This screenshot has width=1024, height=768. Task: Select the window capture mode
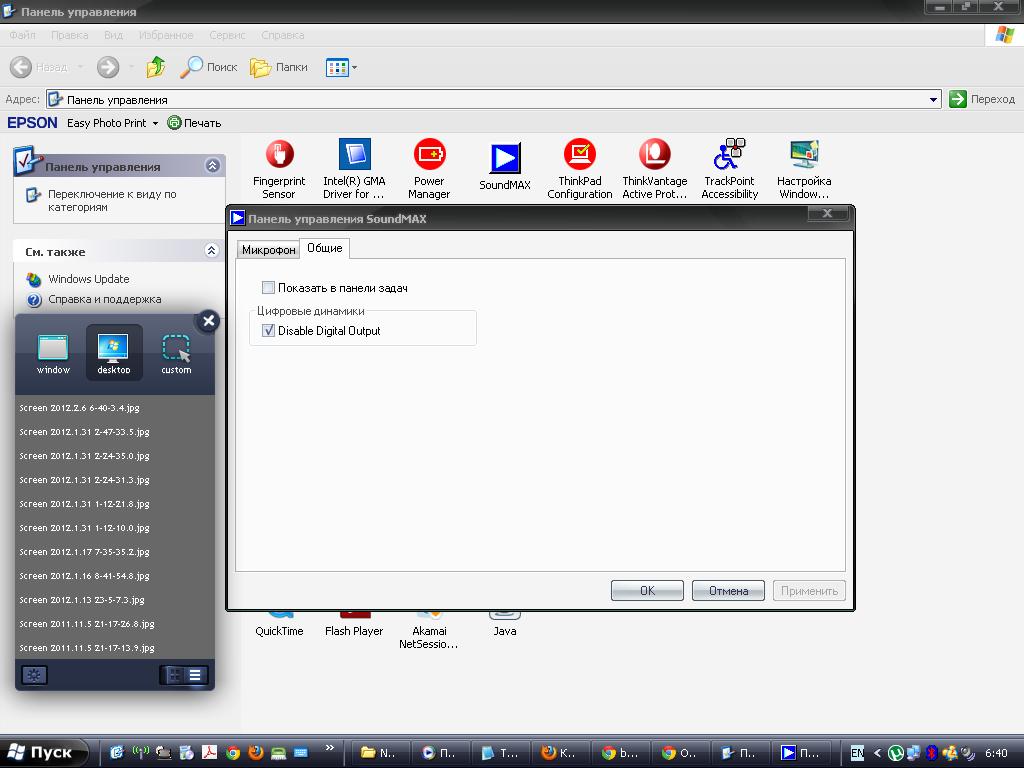coord(53,353)
